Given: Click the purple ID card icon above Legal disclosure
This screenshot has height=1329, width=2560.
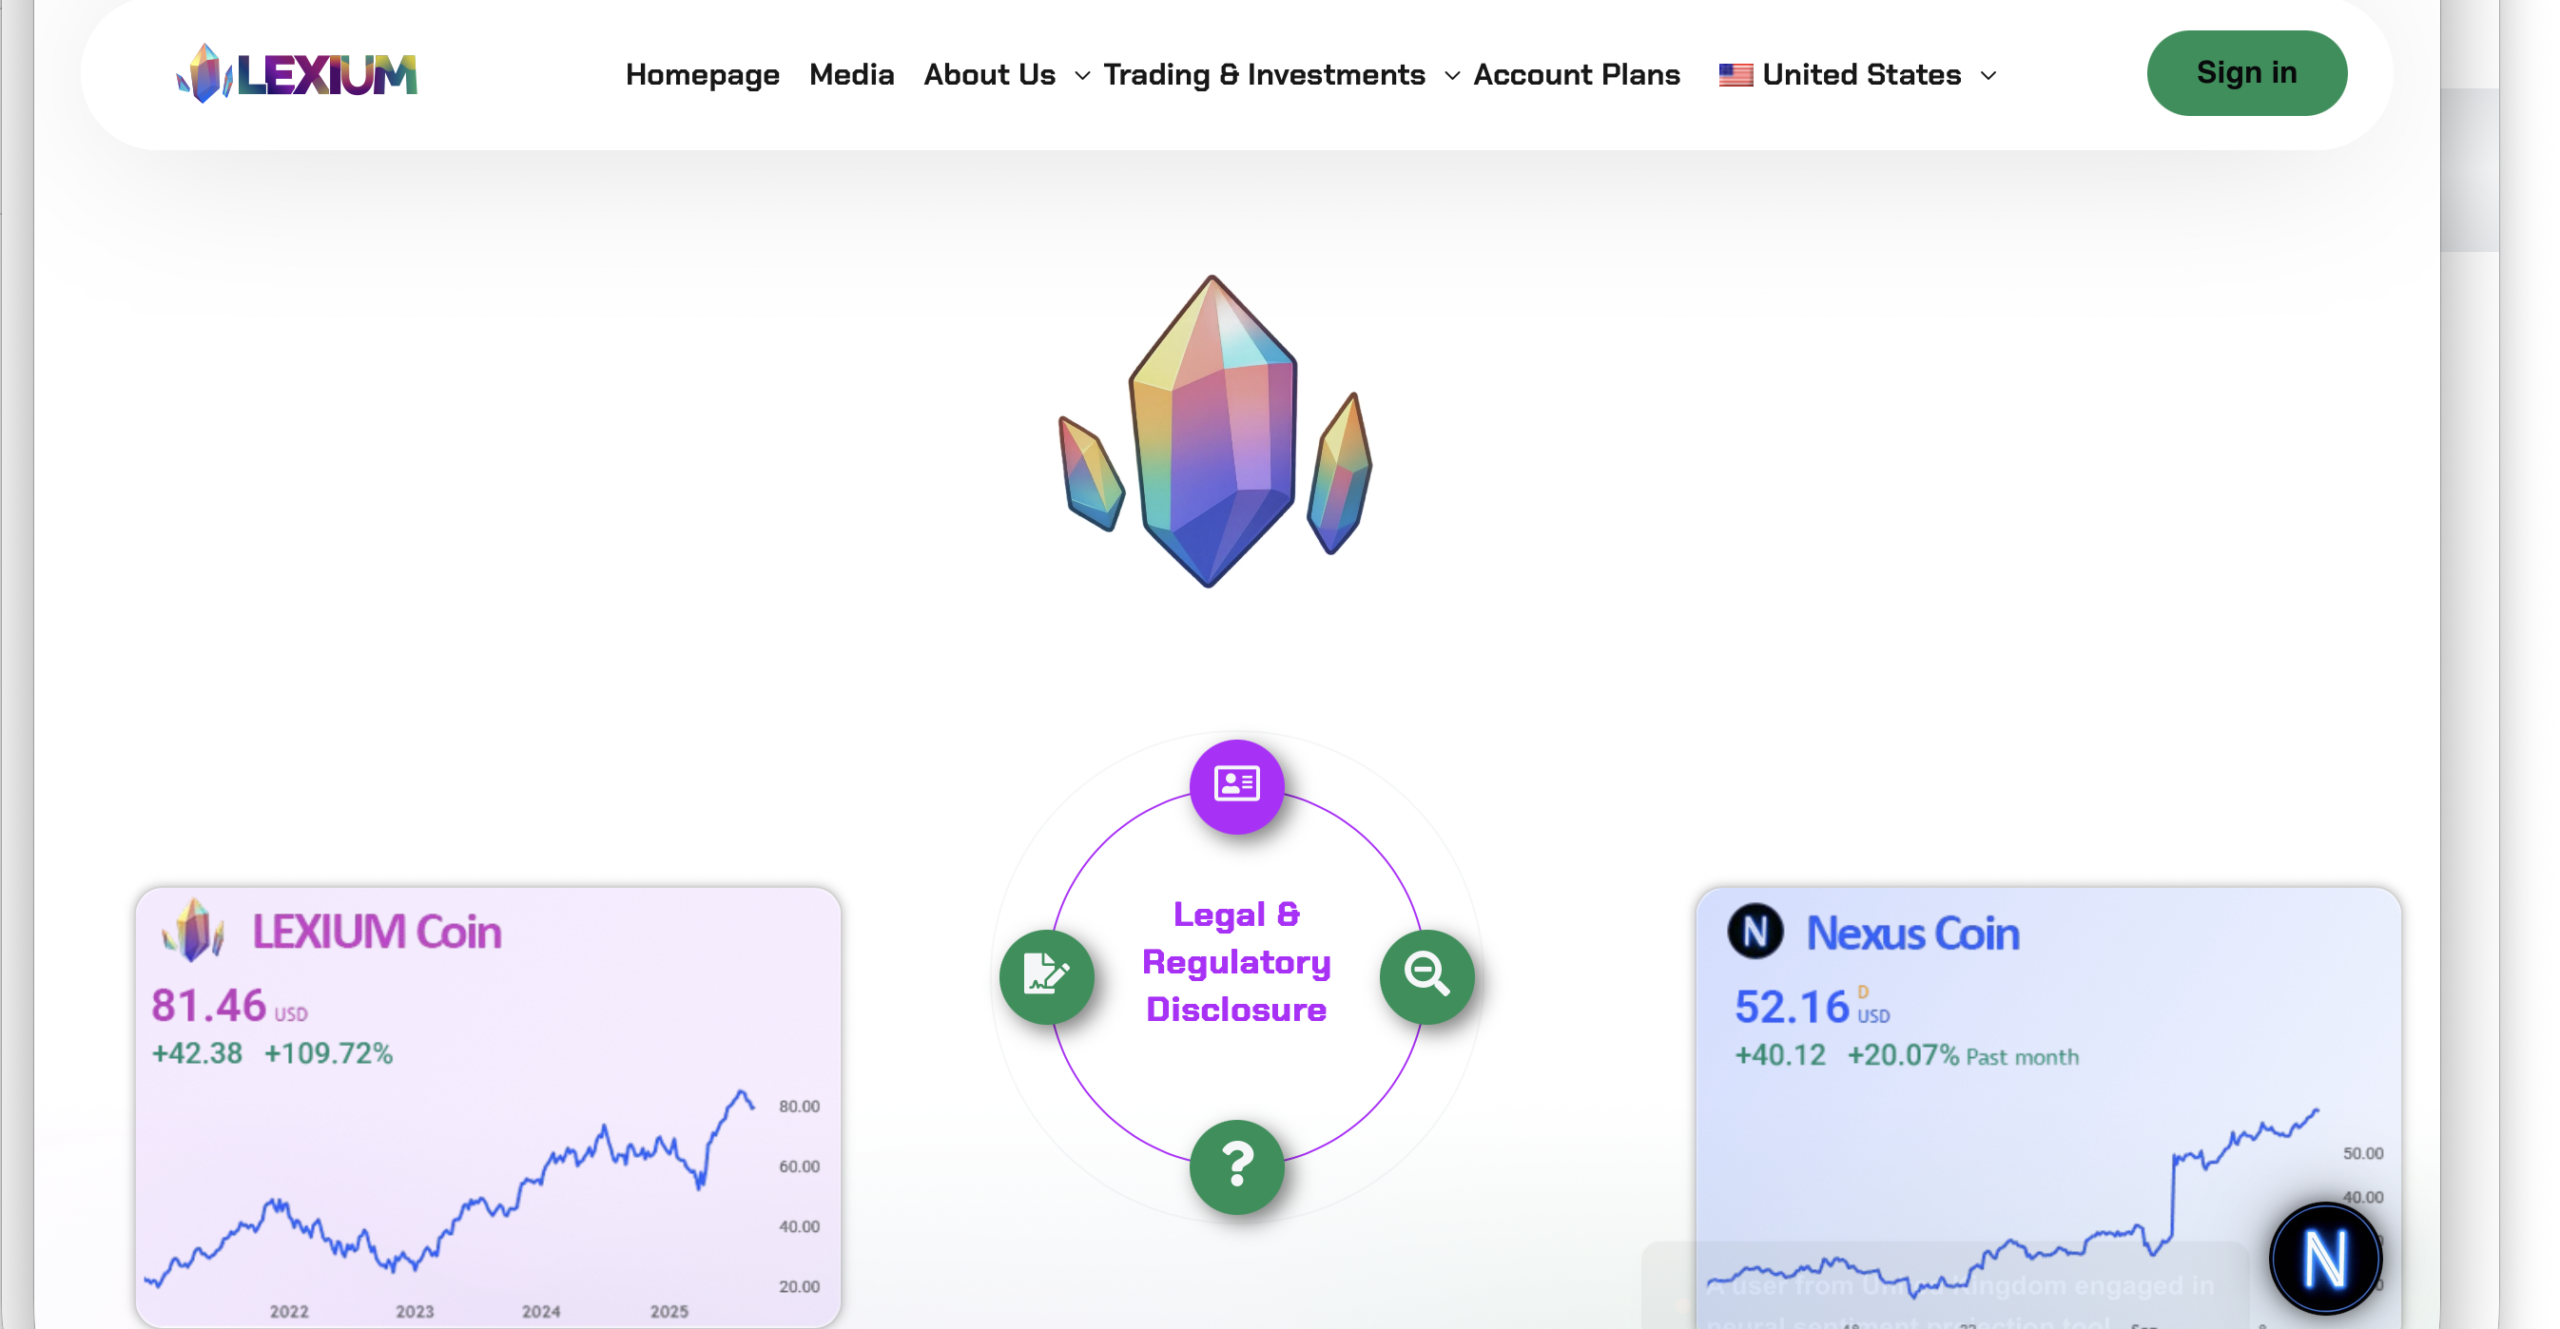Looking at the screenshot, I should coord(1236,786).
